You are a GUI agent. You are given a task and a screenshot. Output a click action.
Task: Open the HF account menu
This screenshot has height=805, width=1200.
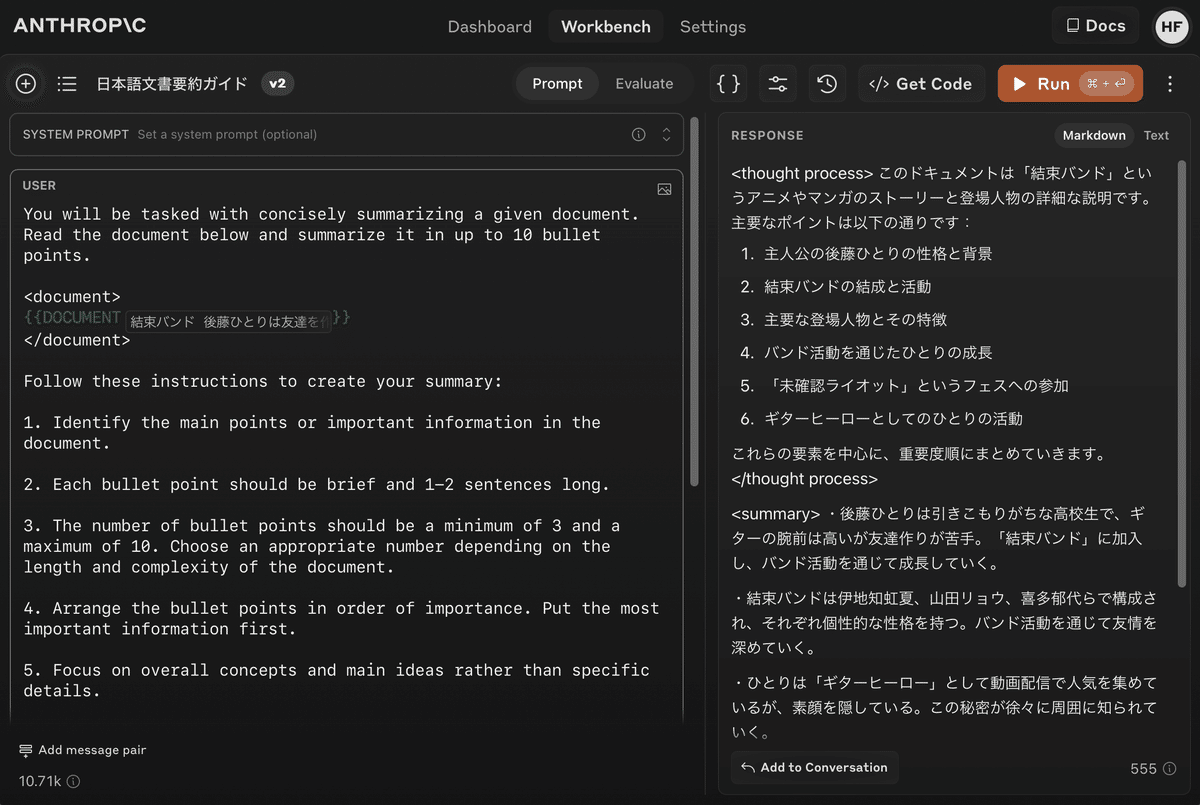(1171, 27)
